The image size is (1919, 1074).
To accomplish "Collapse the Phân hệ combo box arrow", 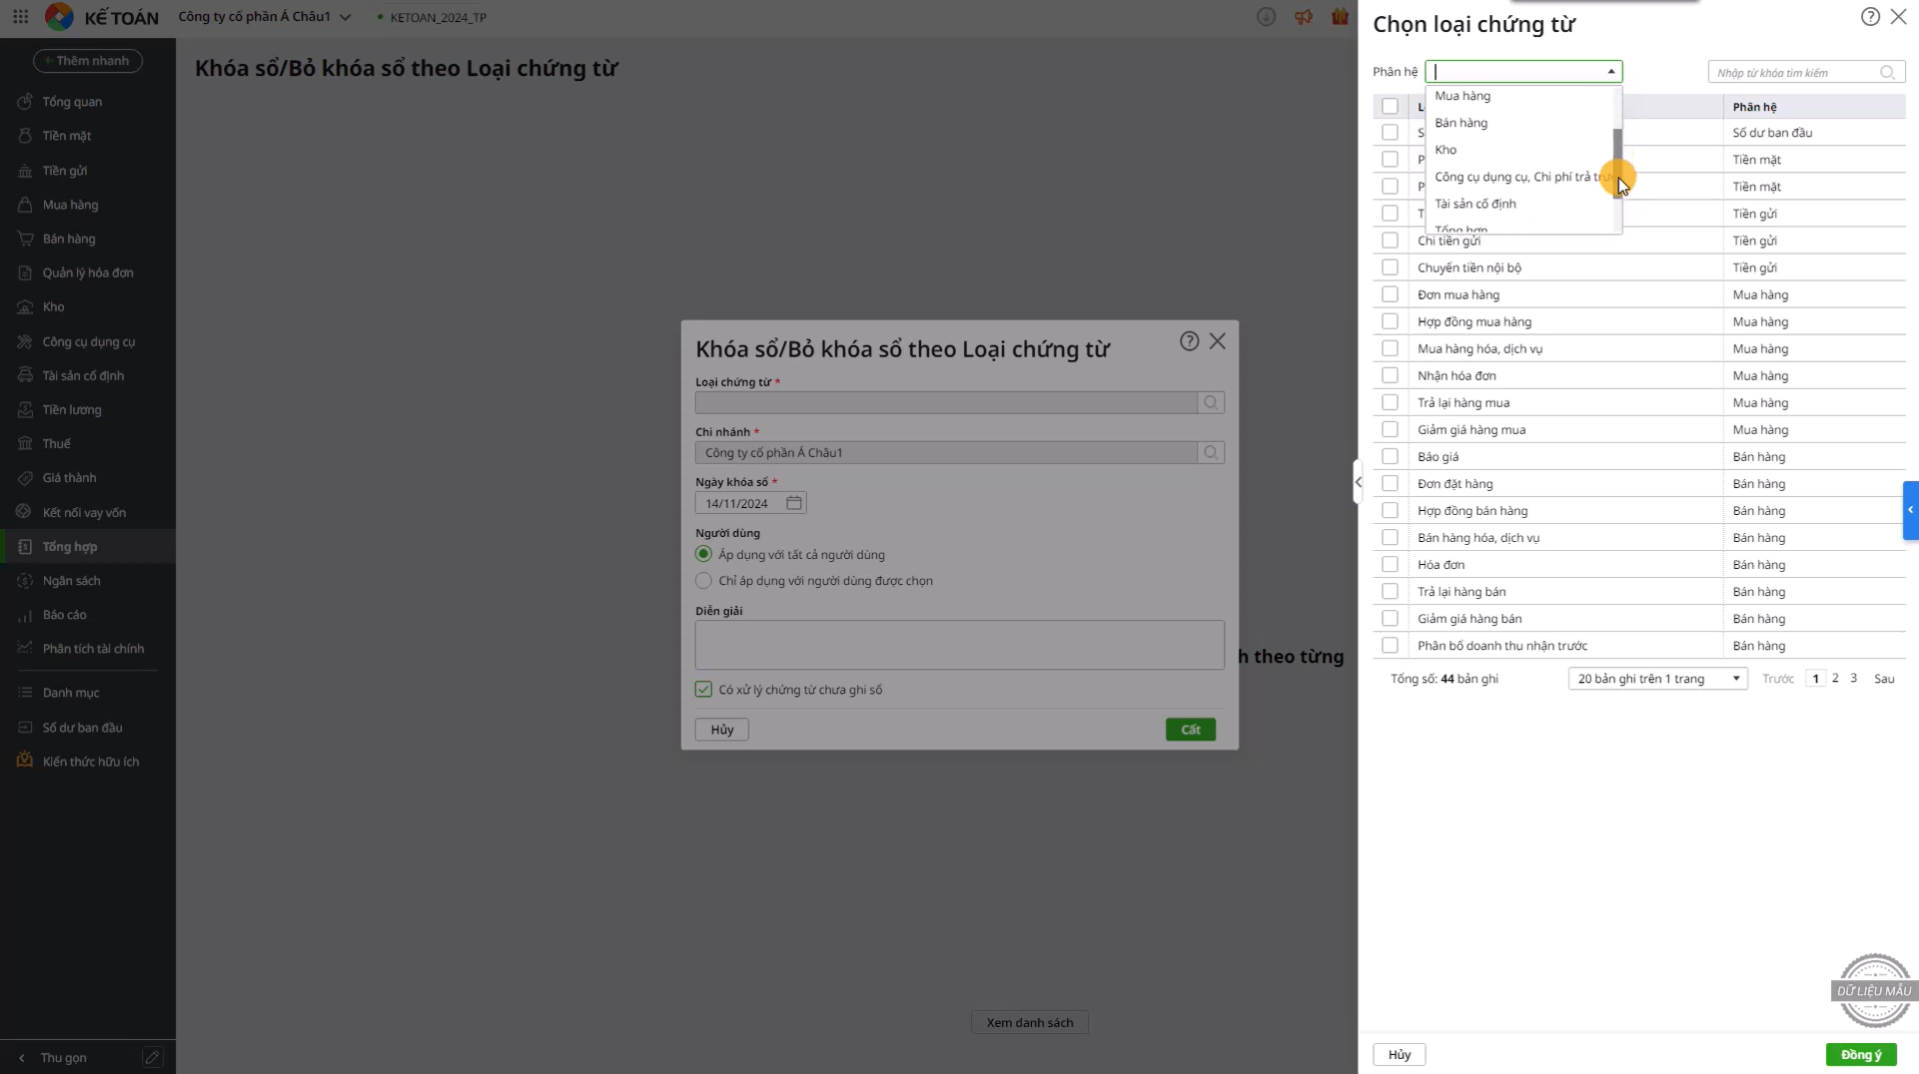I will [x=1610, y=72].
